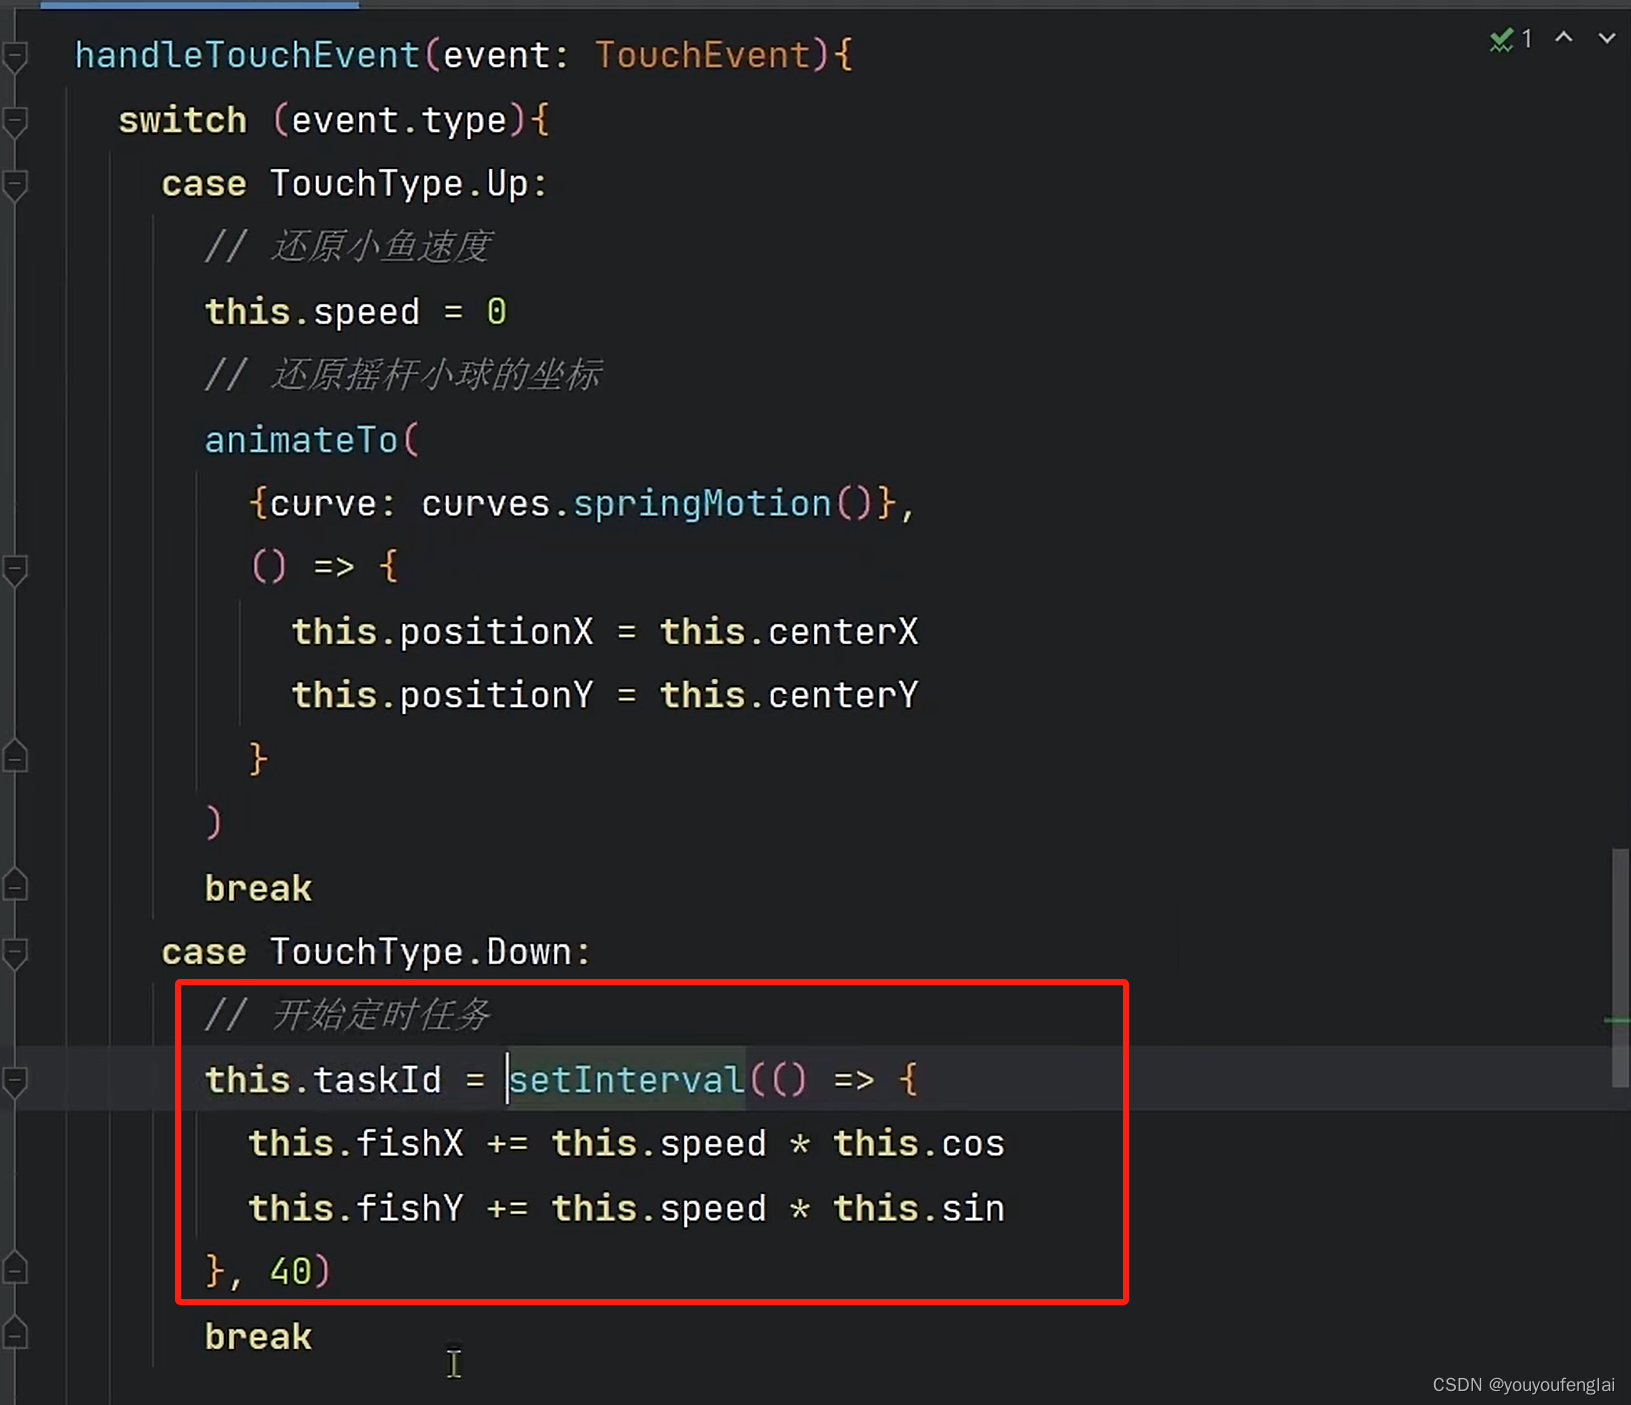1631x1405 pixels.
Task: Click the break statement after animateTo call
Action: (x=258, y=888)
